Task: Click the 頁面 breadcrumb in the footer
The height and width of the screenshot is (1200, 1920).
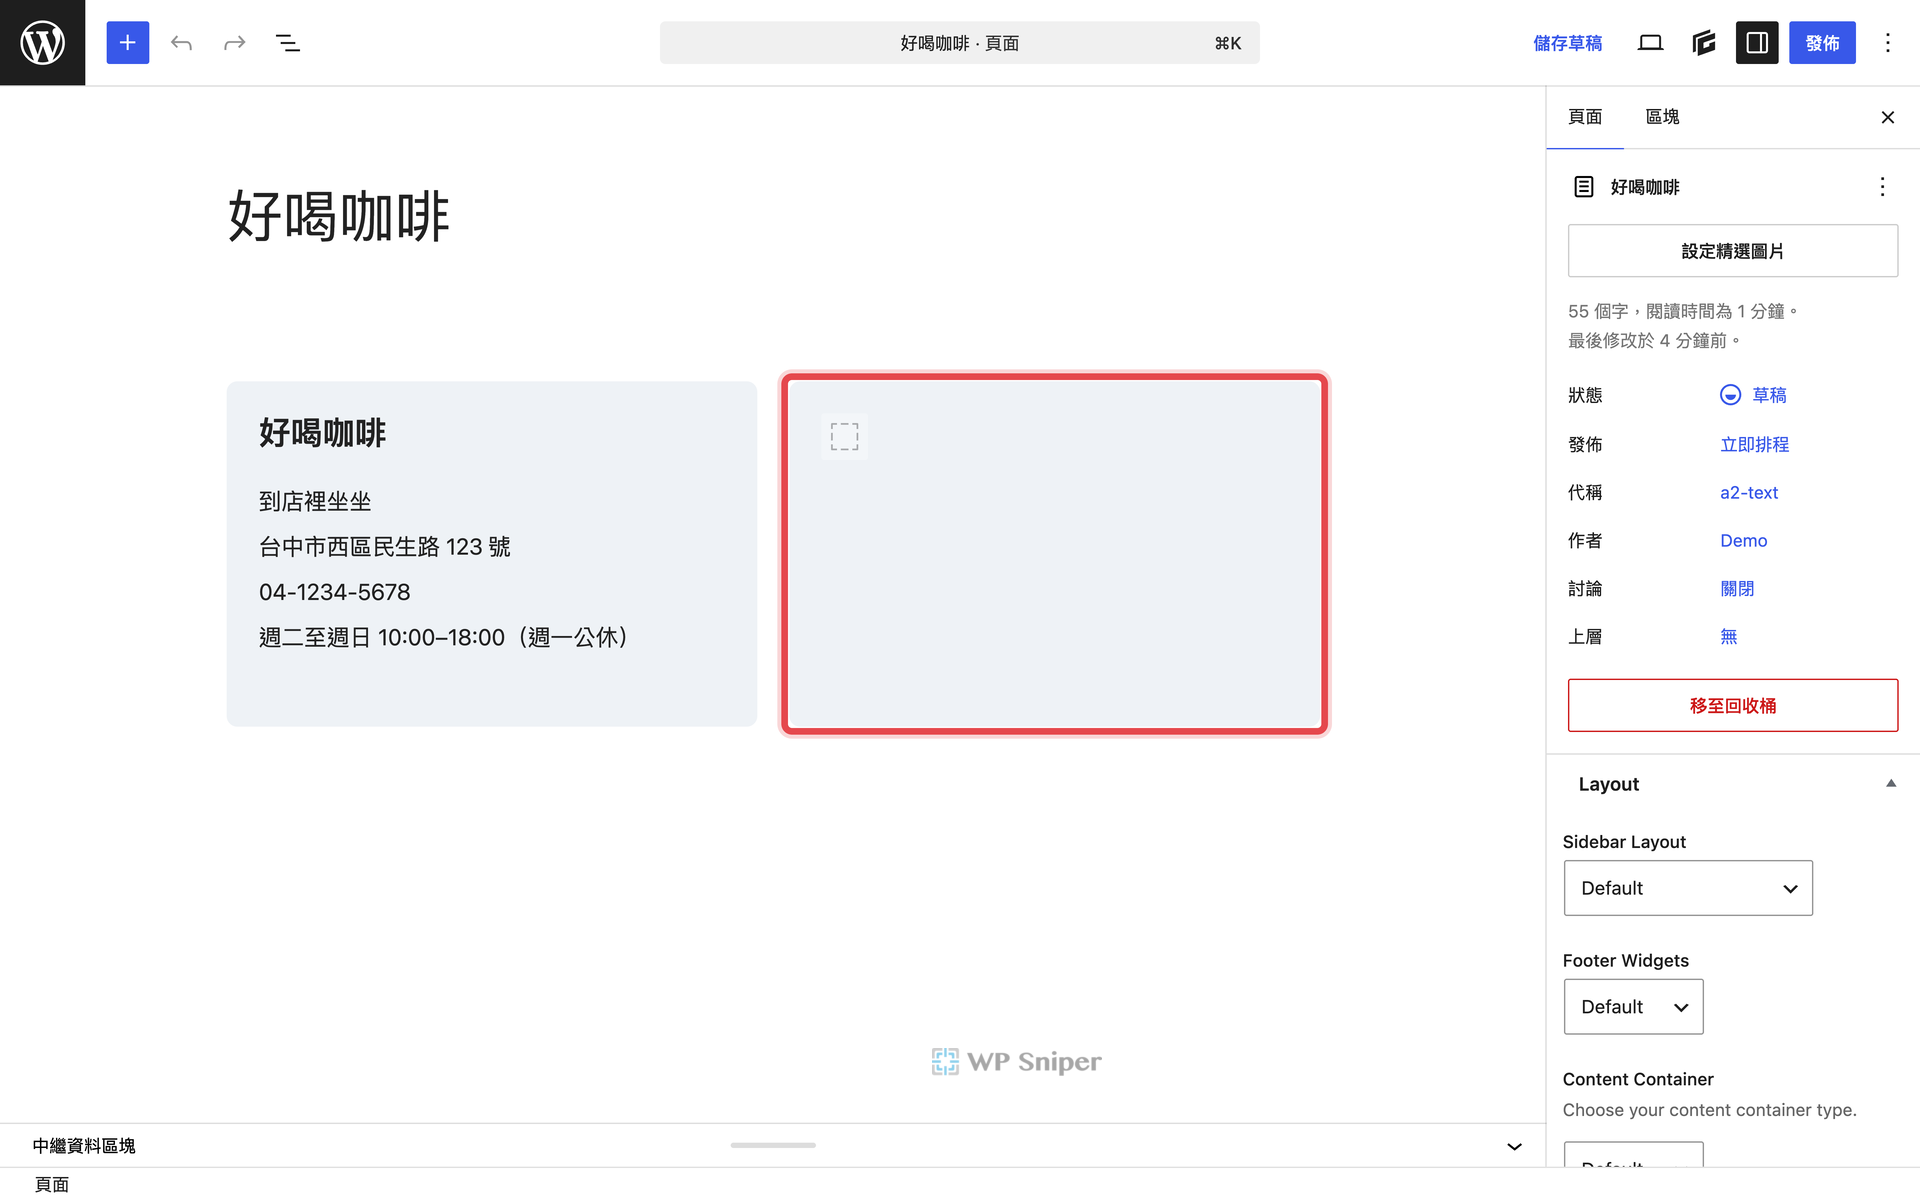Action: [51, 1185]
